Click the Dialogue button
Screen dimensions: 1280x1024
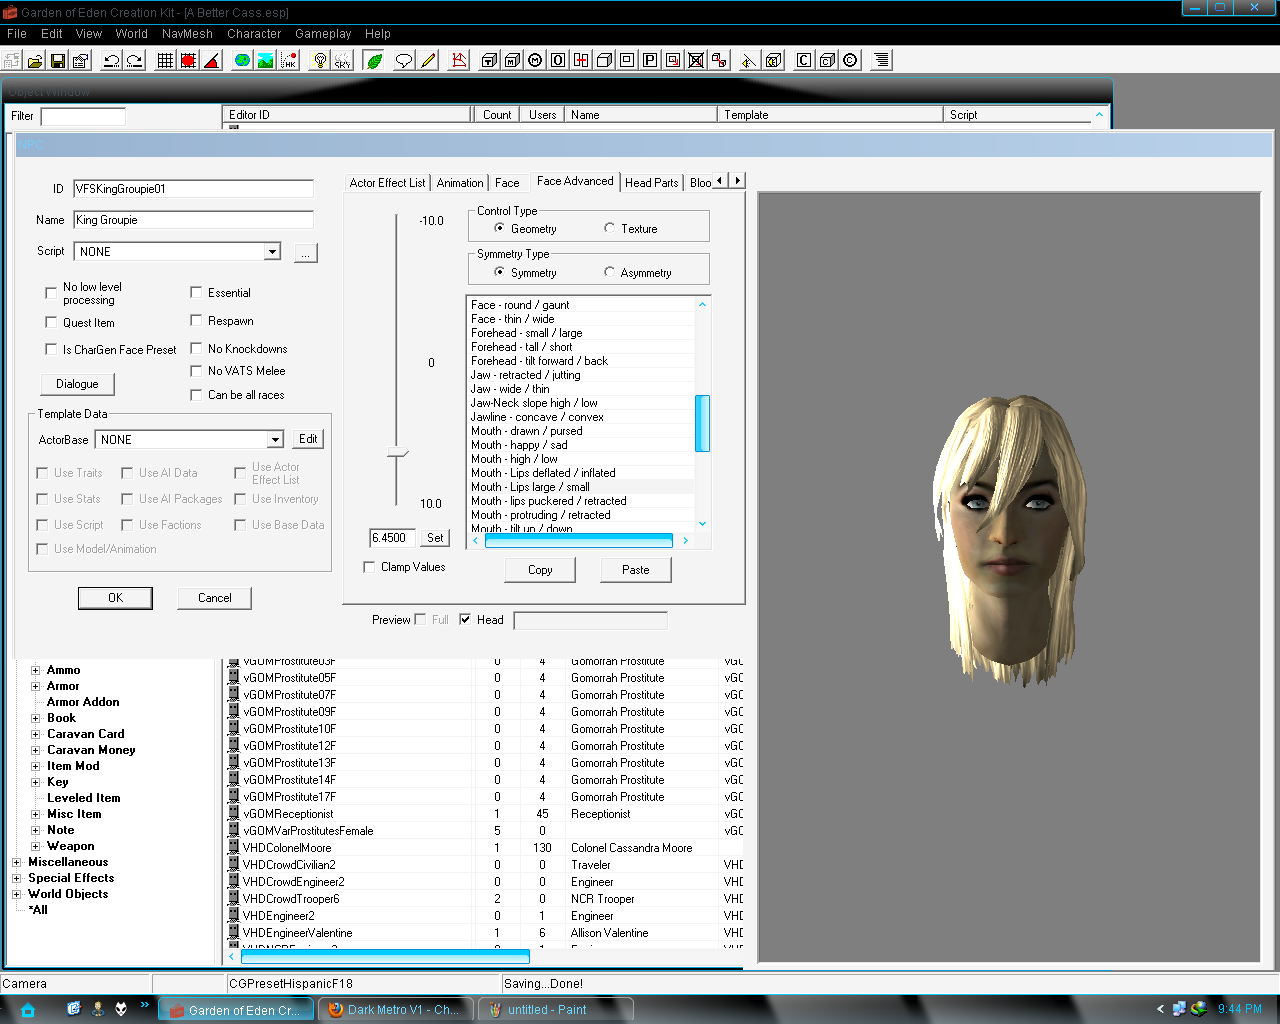coord(78,384)
